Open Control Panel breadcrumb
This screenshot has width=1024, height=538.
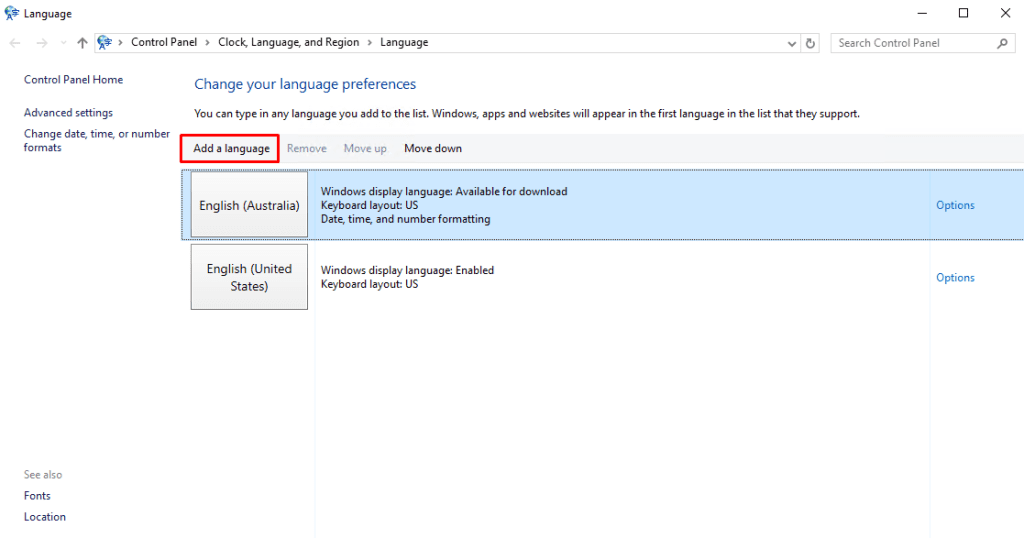[x=164, y=42]
